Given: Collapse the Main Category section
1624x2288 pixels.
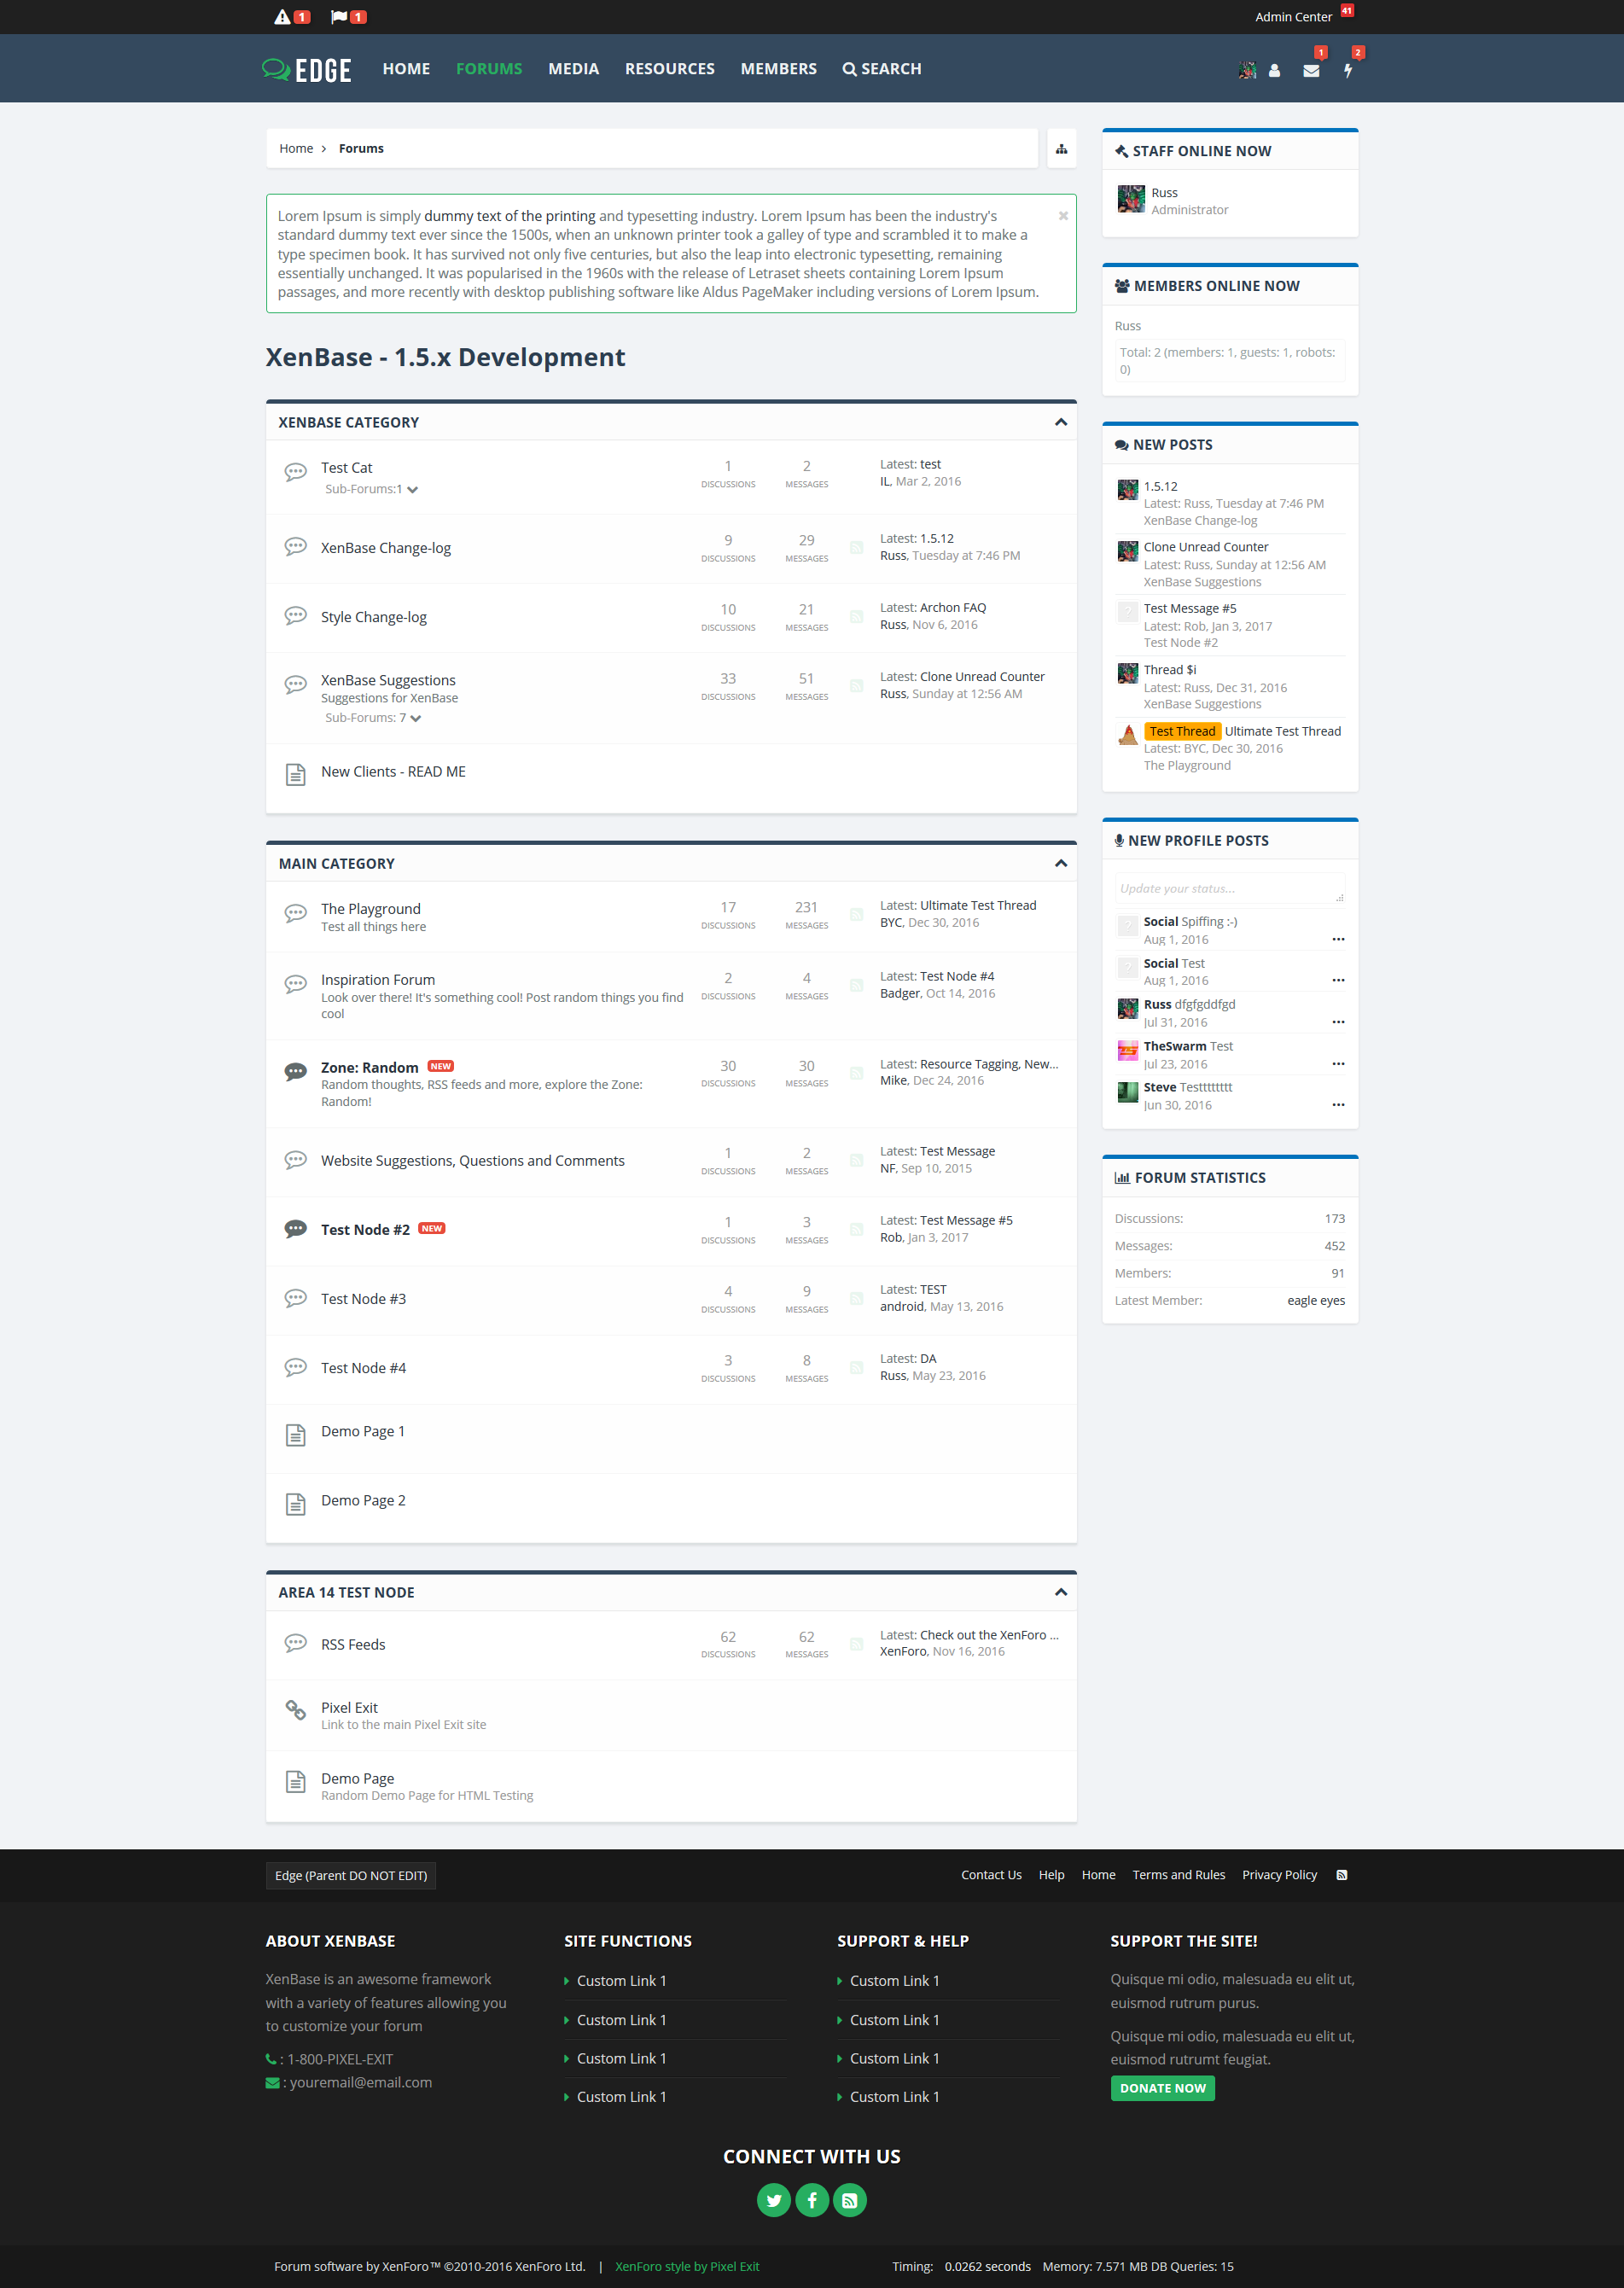Looking at the screenshot, I should click(x=1060, y=863).
